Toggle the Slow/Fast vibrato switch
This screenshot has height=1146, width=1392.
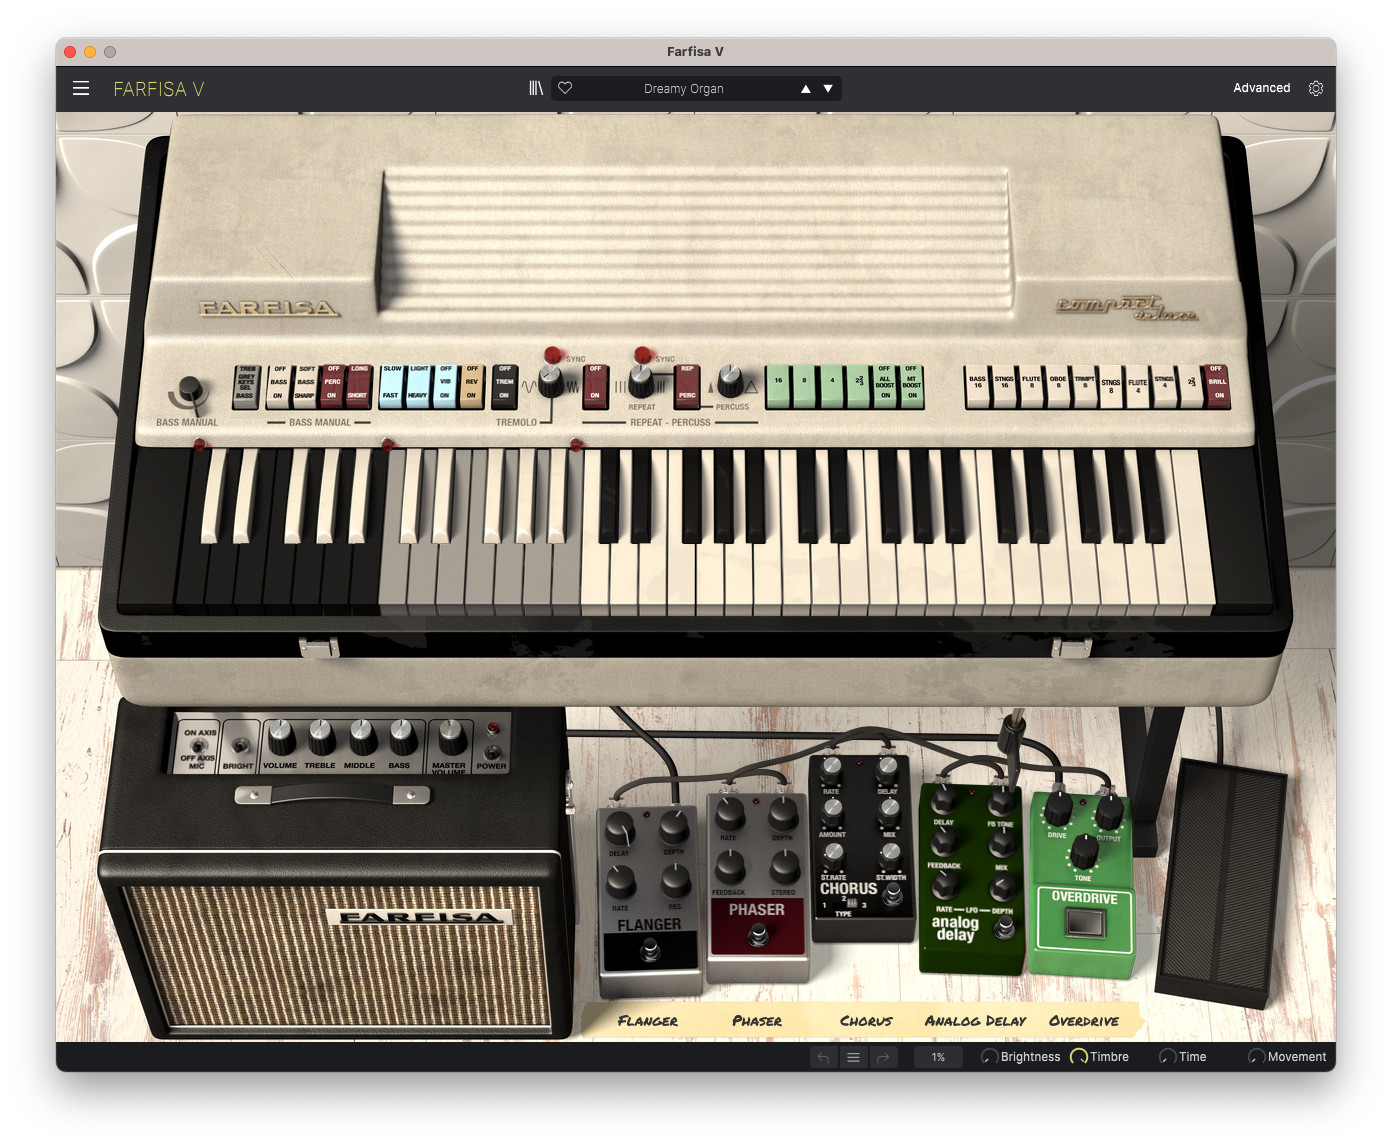click(391, 386)
